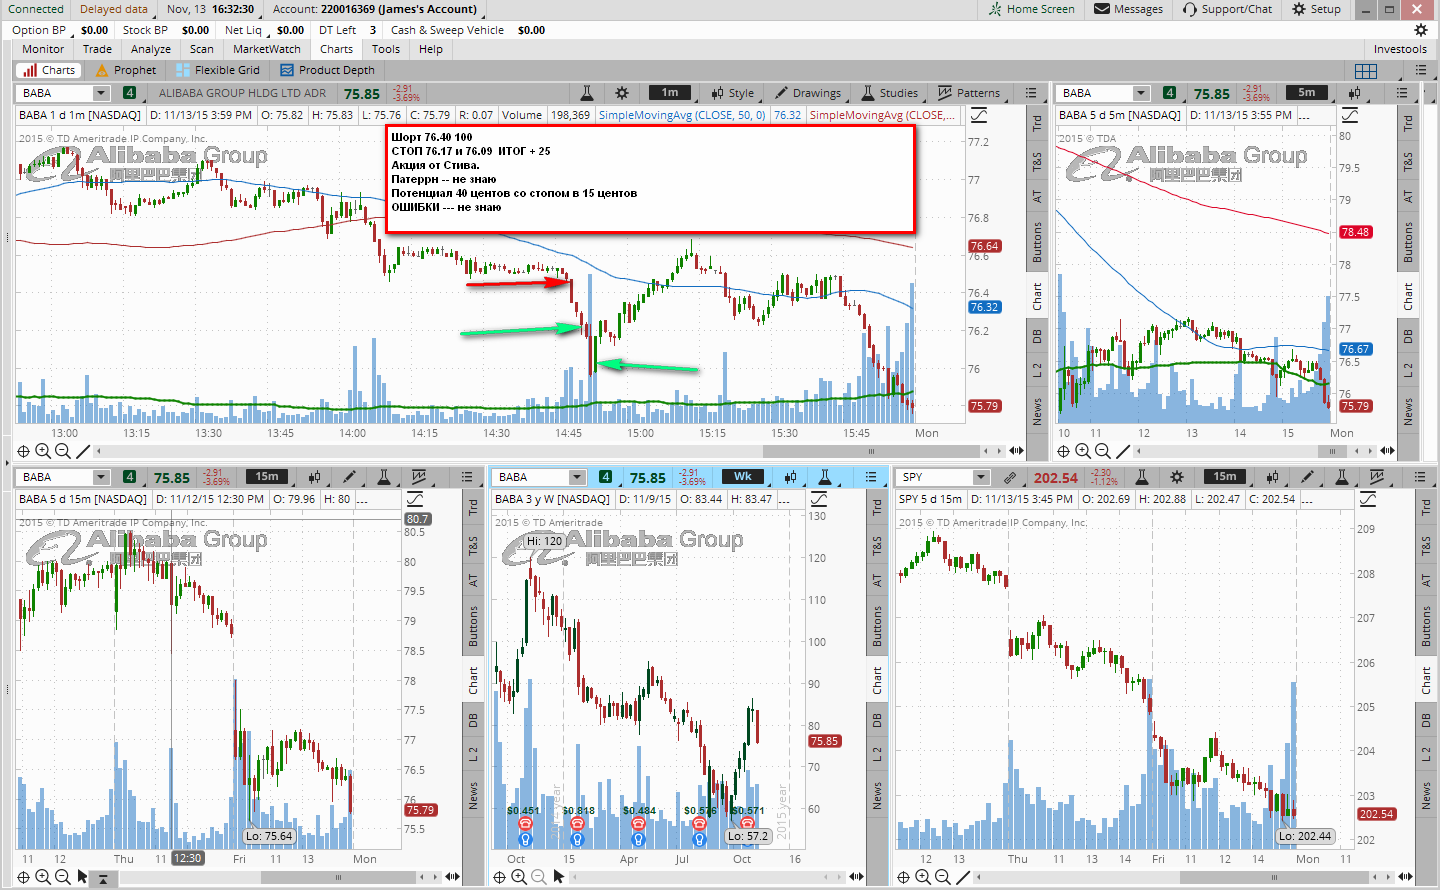Open share/flask icon in BABA 1m chart toolbar
The width and height of the screenshot is (1440, 890).
point(587,93)
